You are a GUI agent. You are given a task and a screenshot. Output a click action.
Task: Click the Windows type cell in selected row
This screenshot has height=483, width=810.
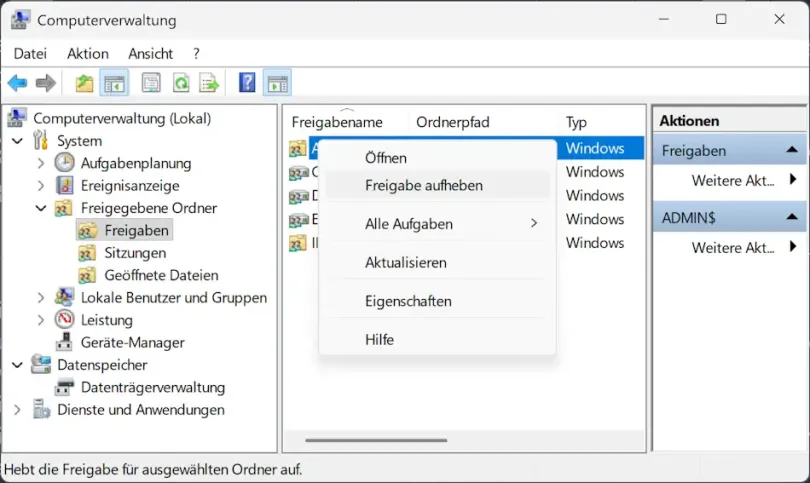595,148
